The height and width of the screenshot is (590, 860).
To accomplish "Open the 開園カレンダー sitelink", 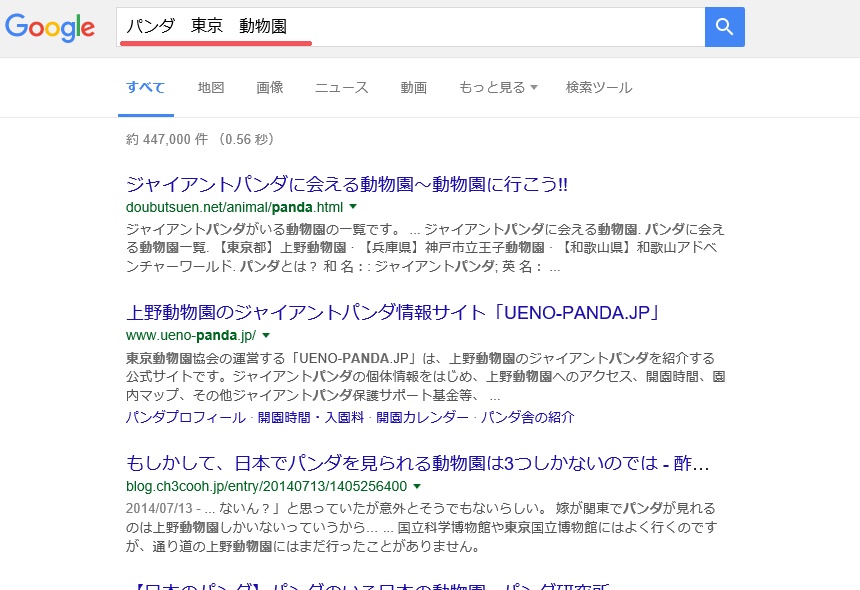I will tap(422, 417).
